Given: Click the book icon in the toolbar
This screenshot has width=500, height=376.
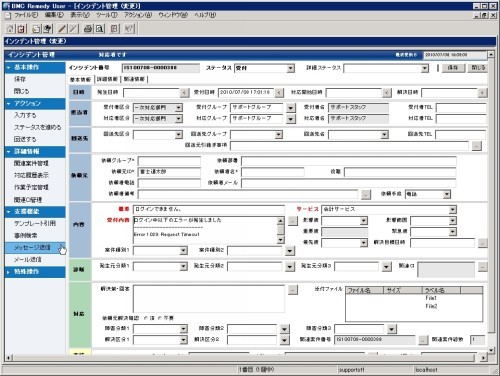Looking at the screenshot, I should pyautogui.click(x=114, y=29).
